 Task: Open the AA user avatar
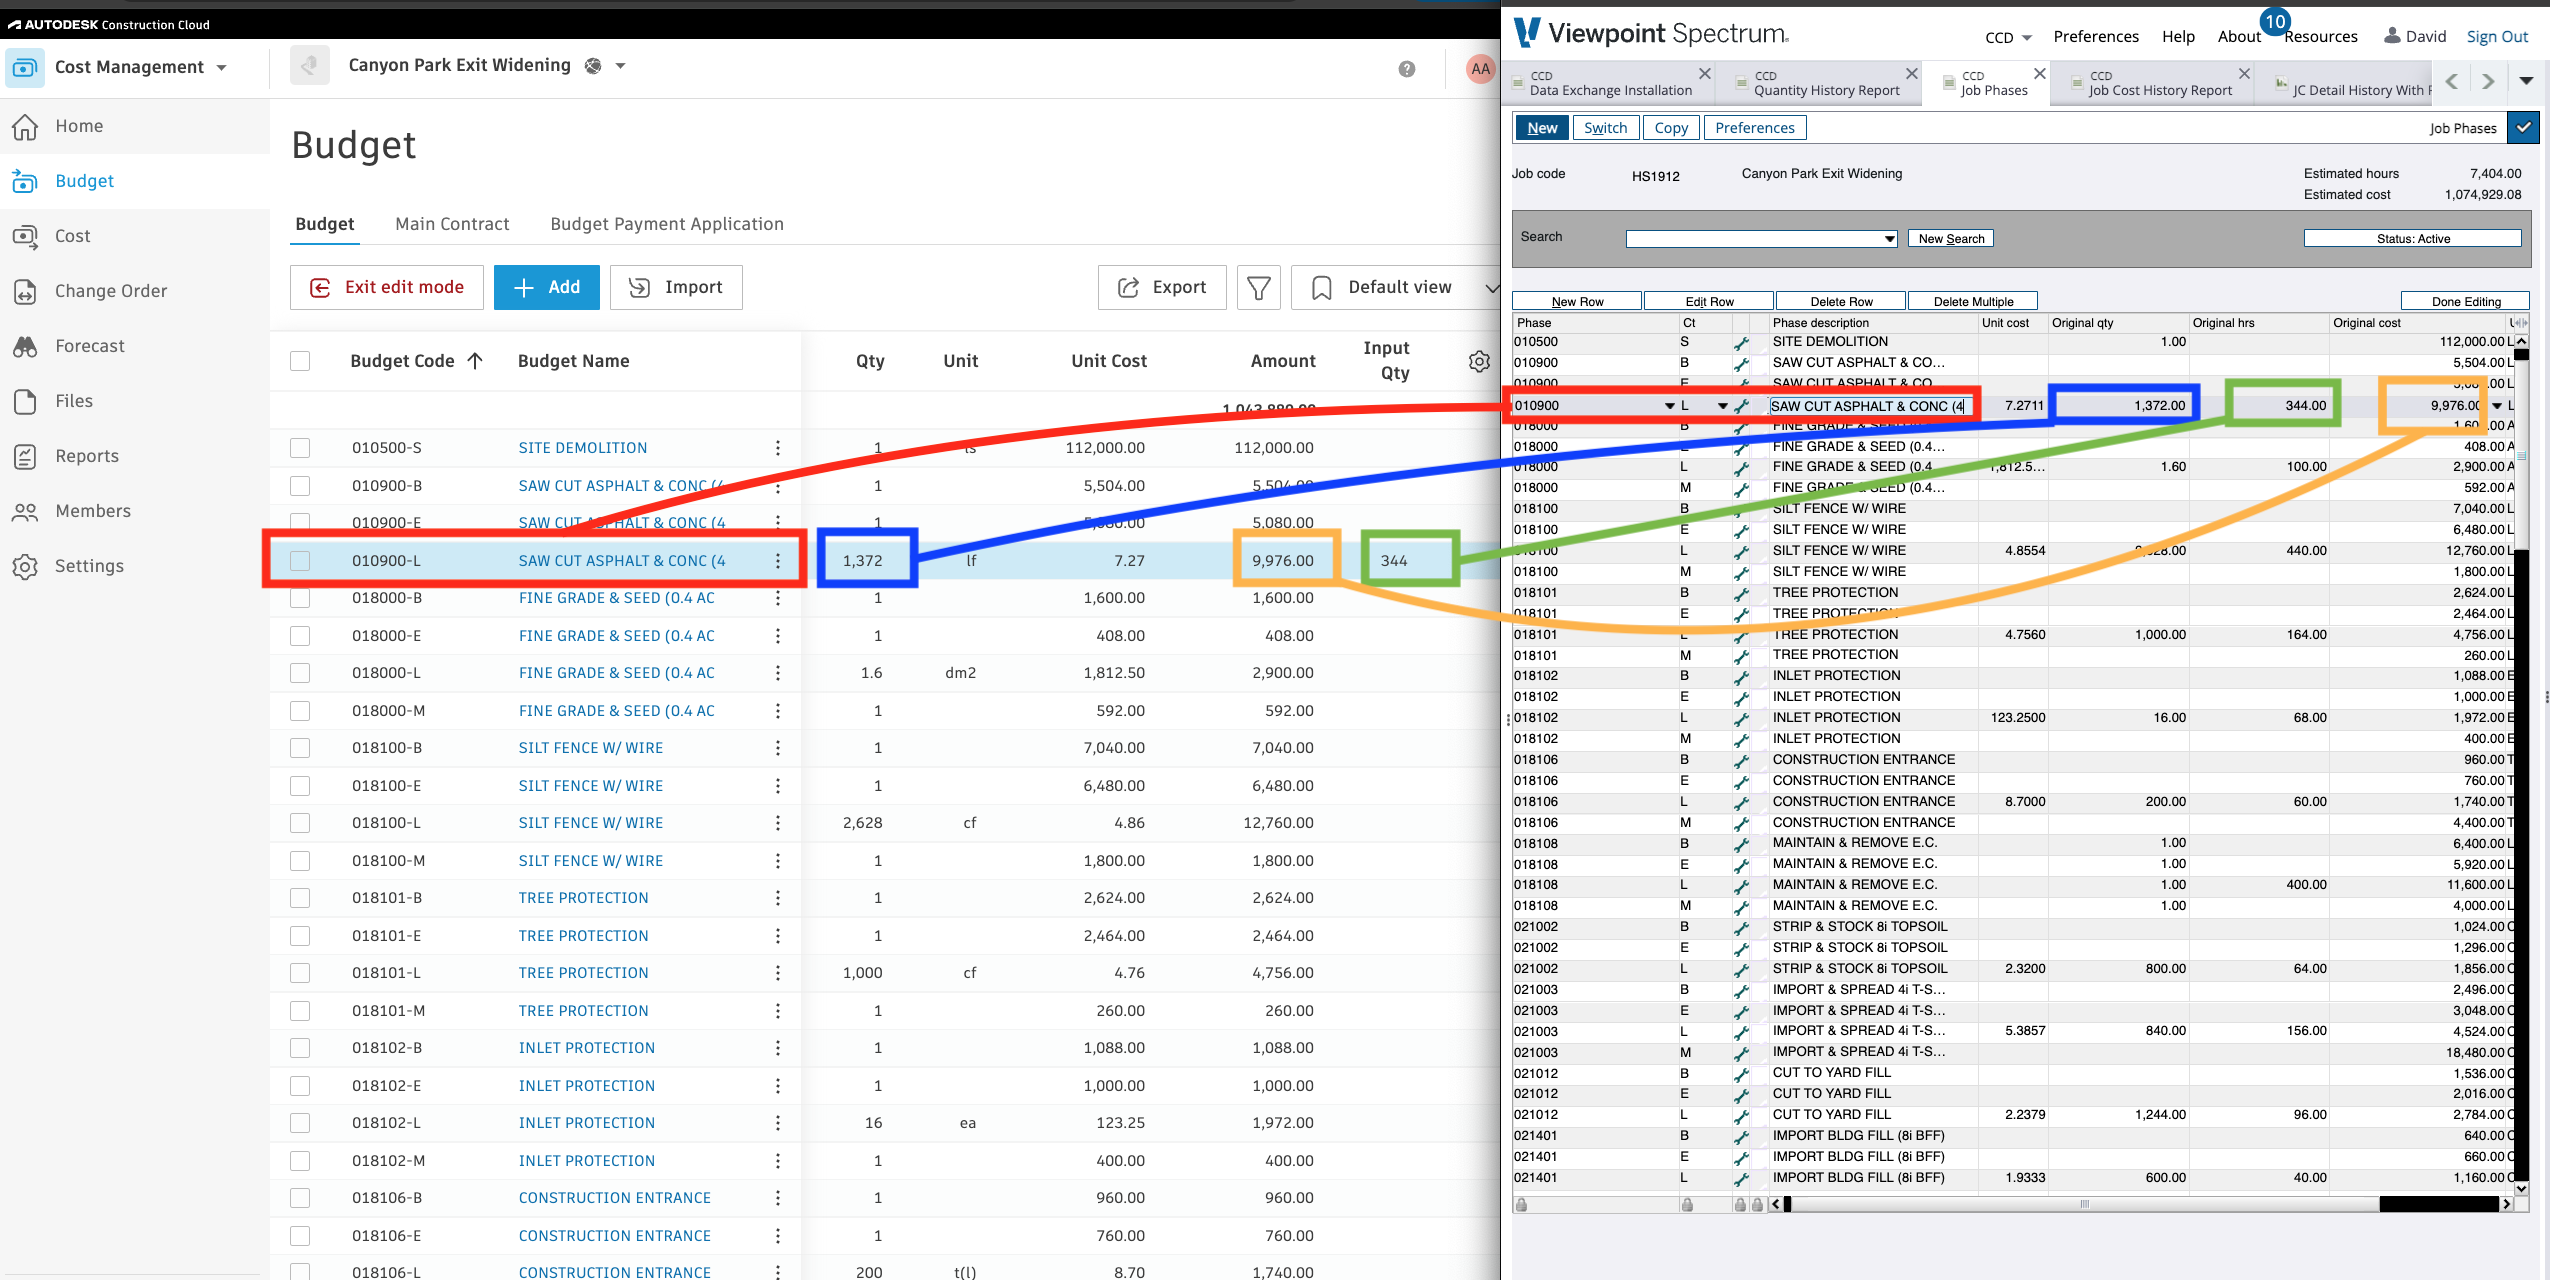[x=1480, y=69]
